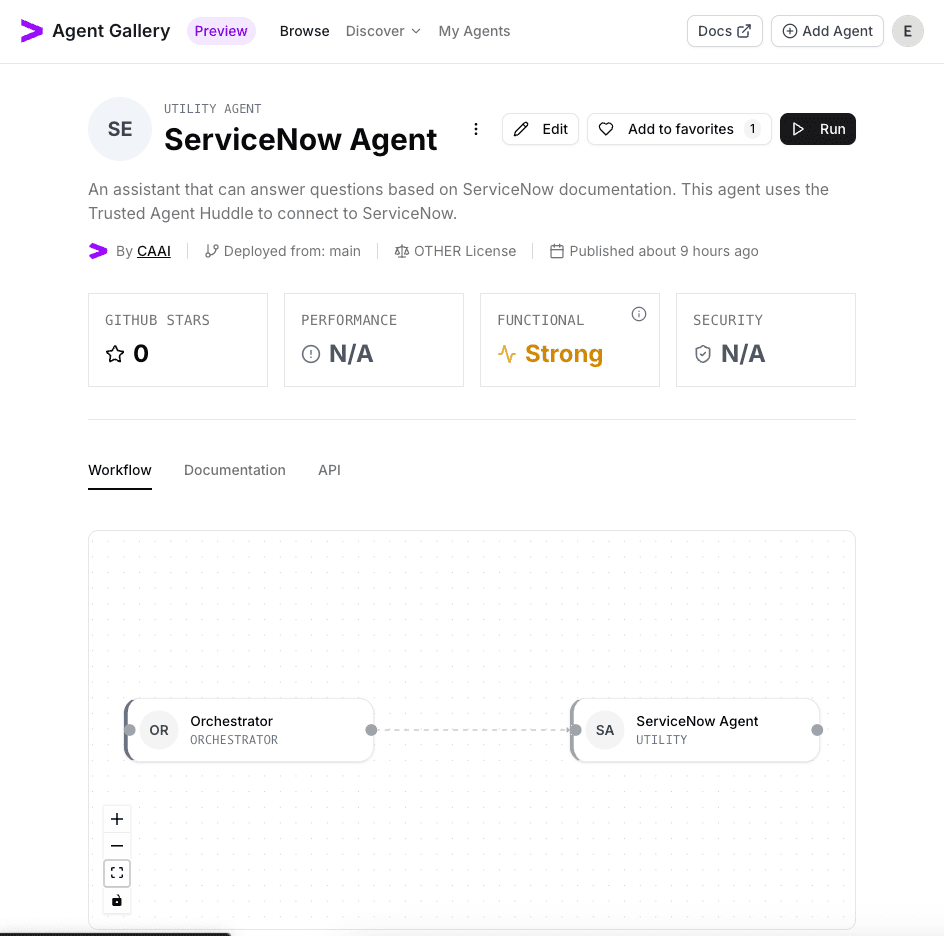
Task: Toggle the canvas interactivity lock
Action: (x=117, y=900)
